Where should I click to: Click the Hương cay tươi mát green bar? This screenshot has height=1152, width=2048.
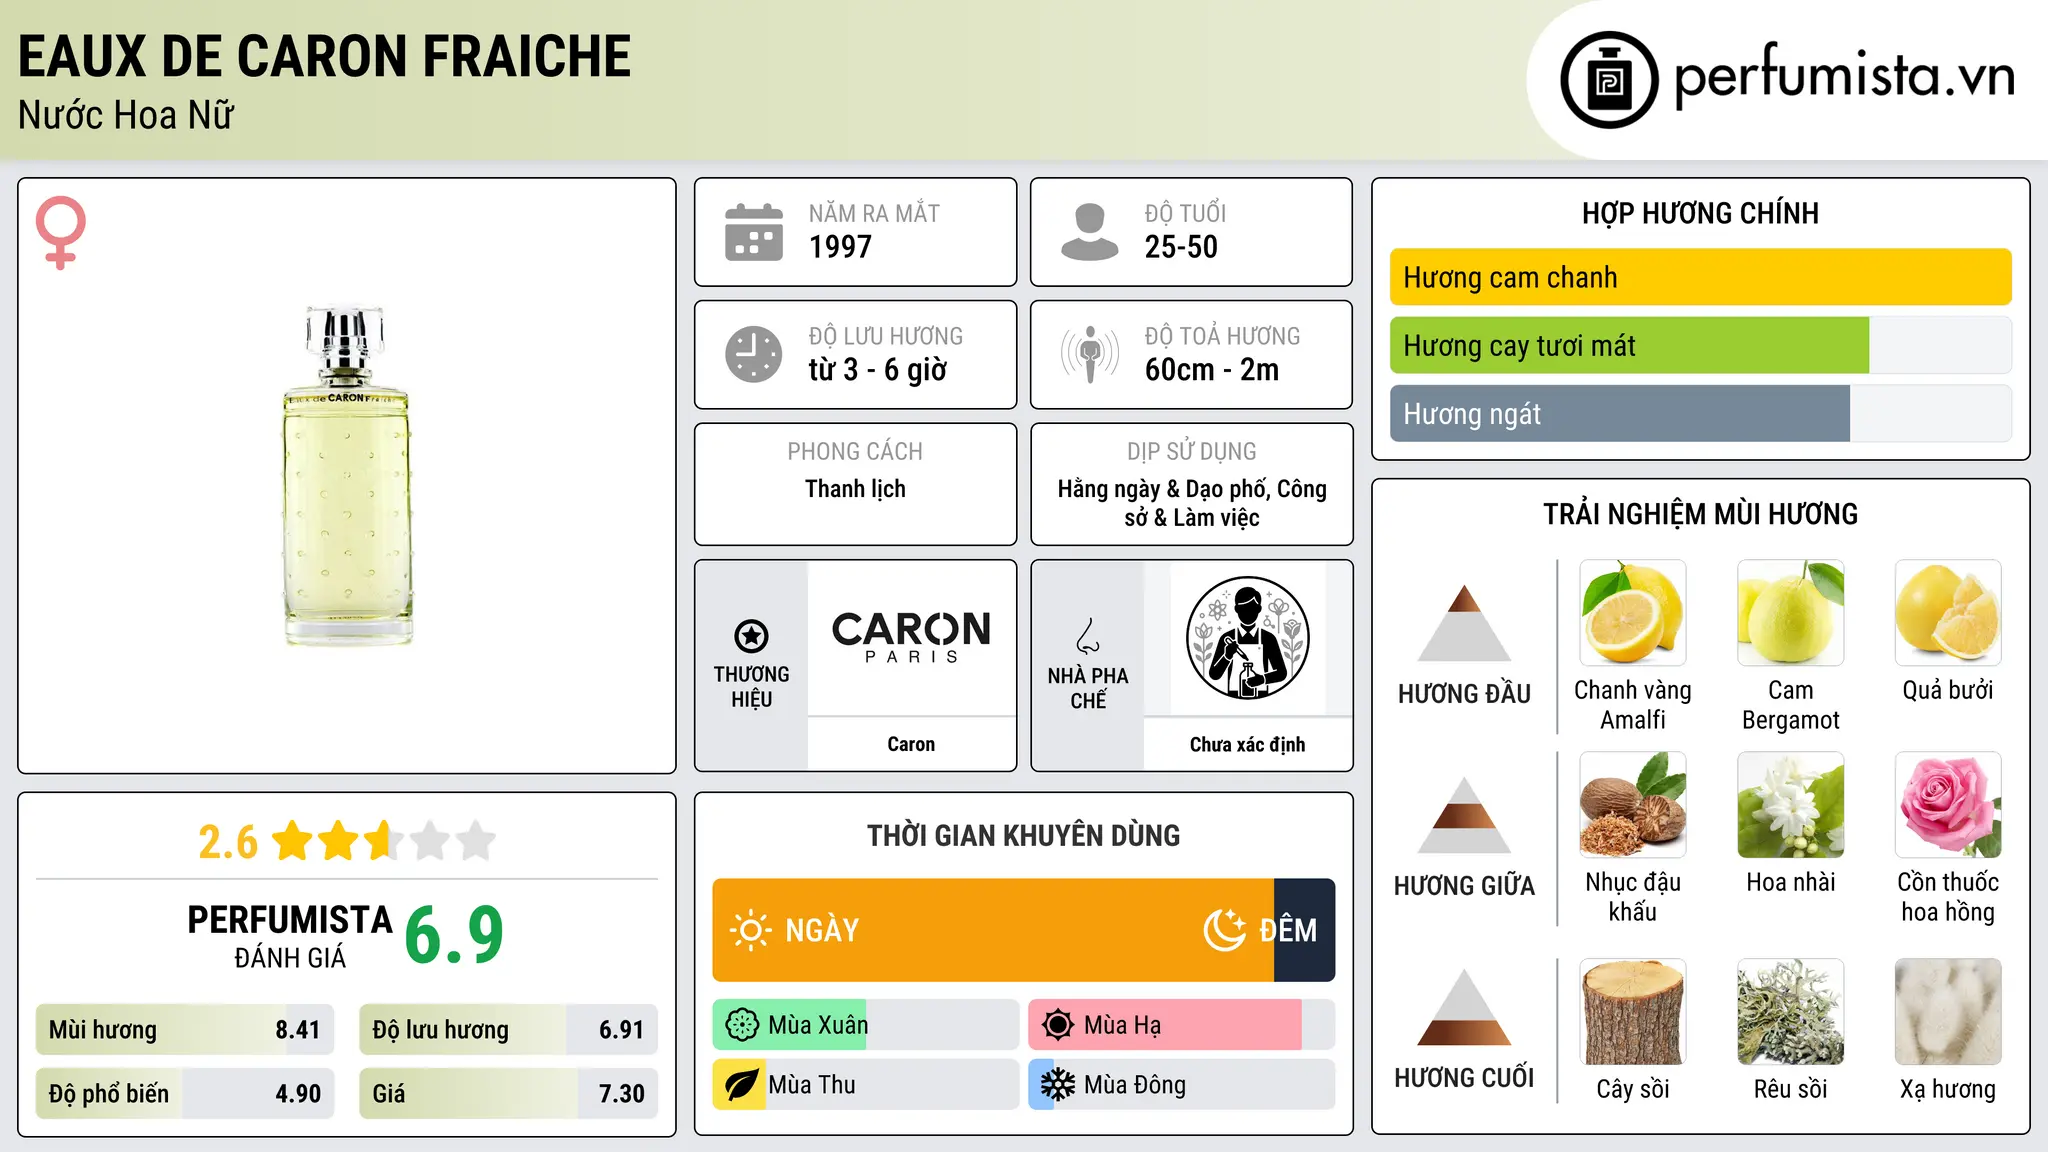pos(1629,346)
